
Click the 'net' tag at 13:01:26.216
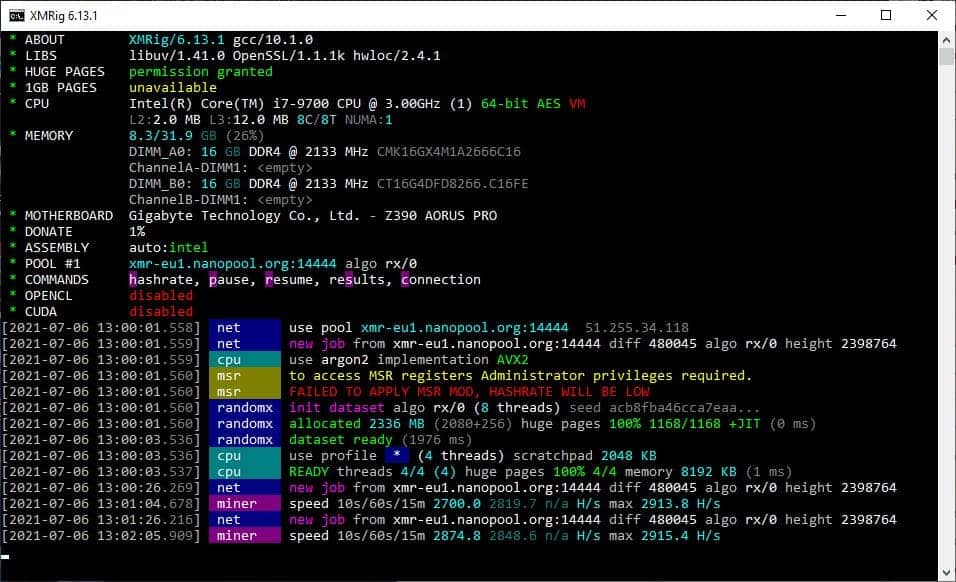[x=244, y=520]
